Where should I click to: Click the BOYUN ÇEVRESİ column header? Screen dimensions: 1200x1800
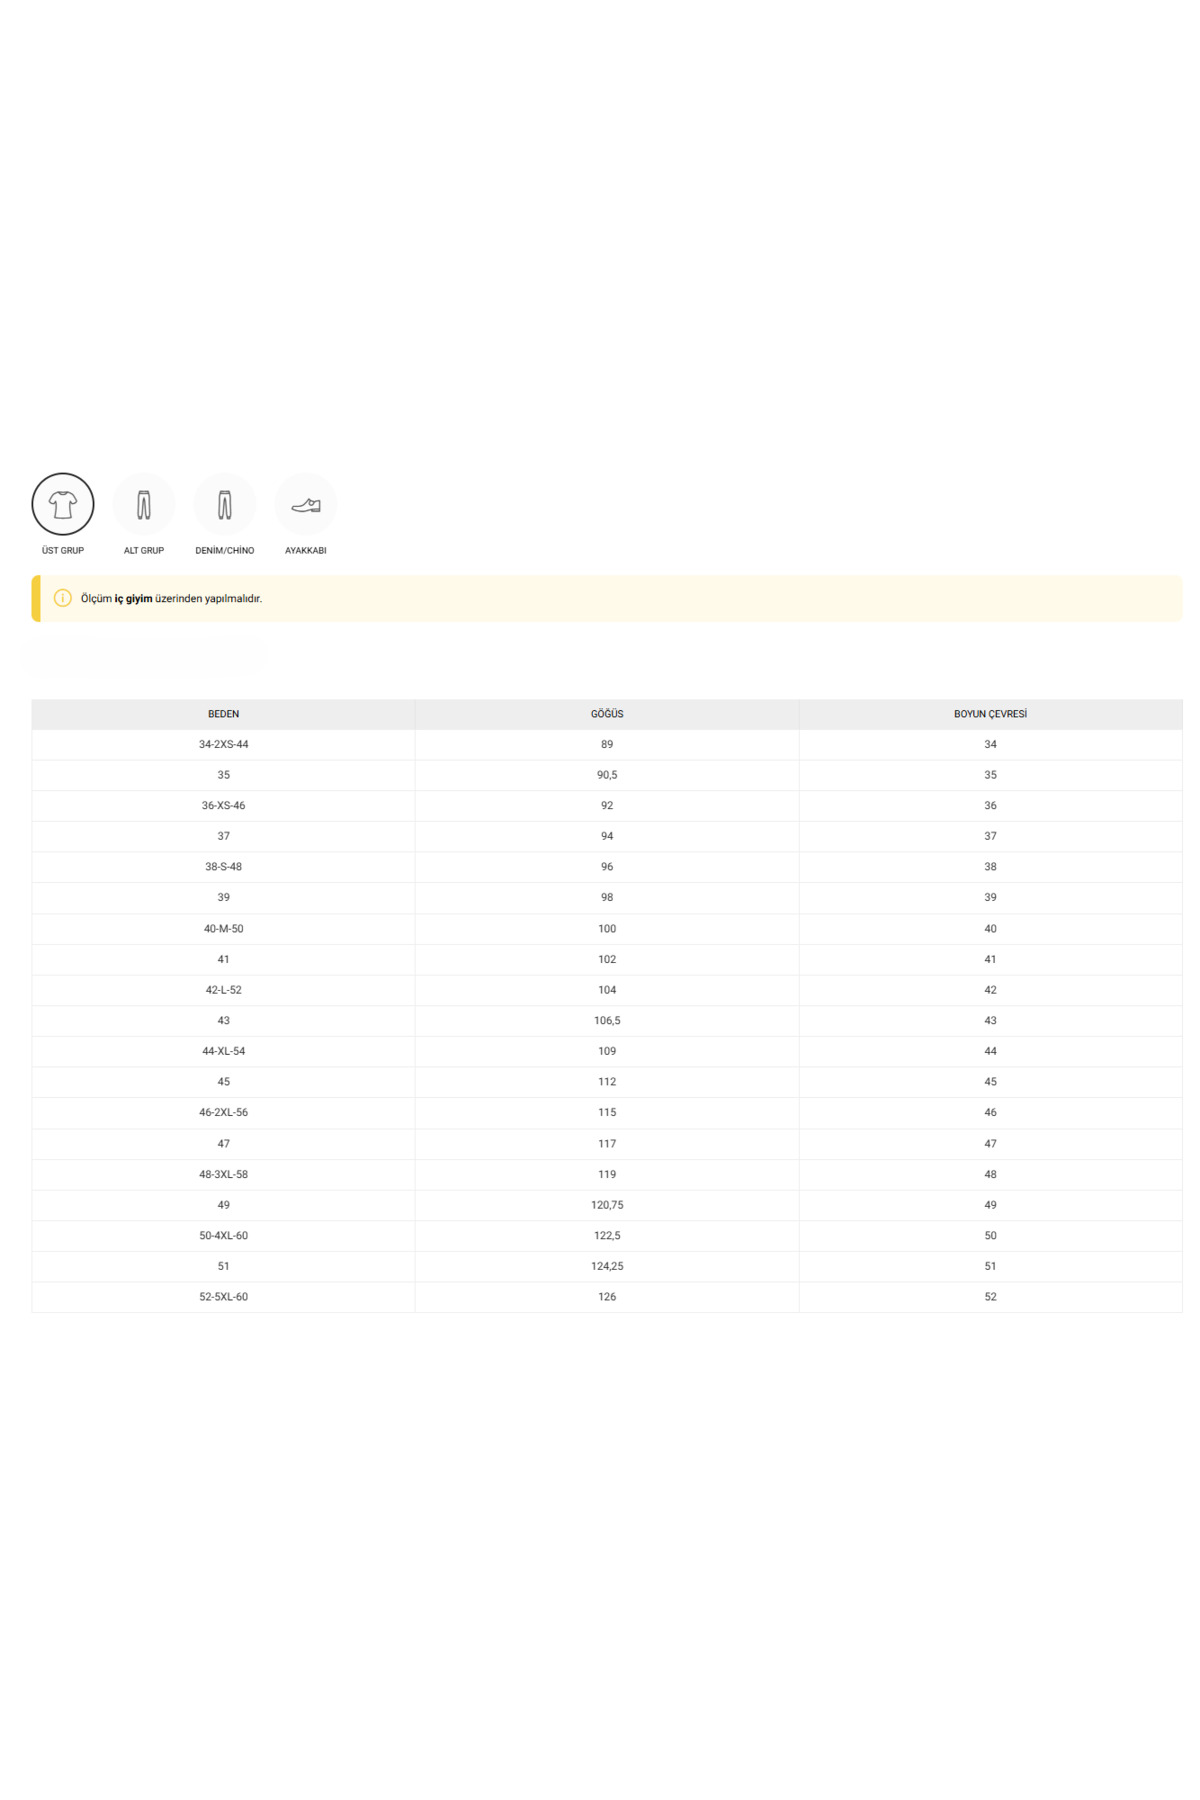click(x=990, y=714)
